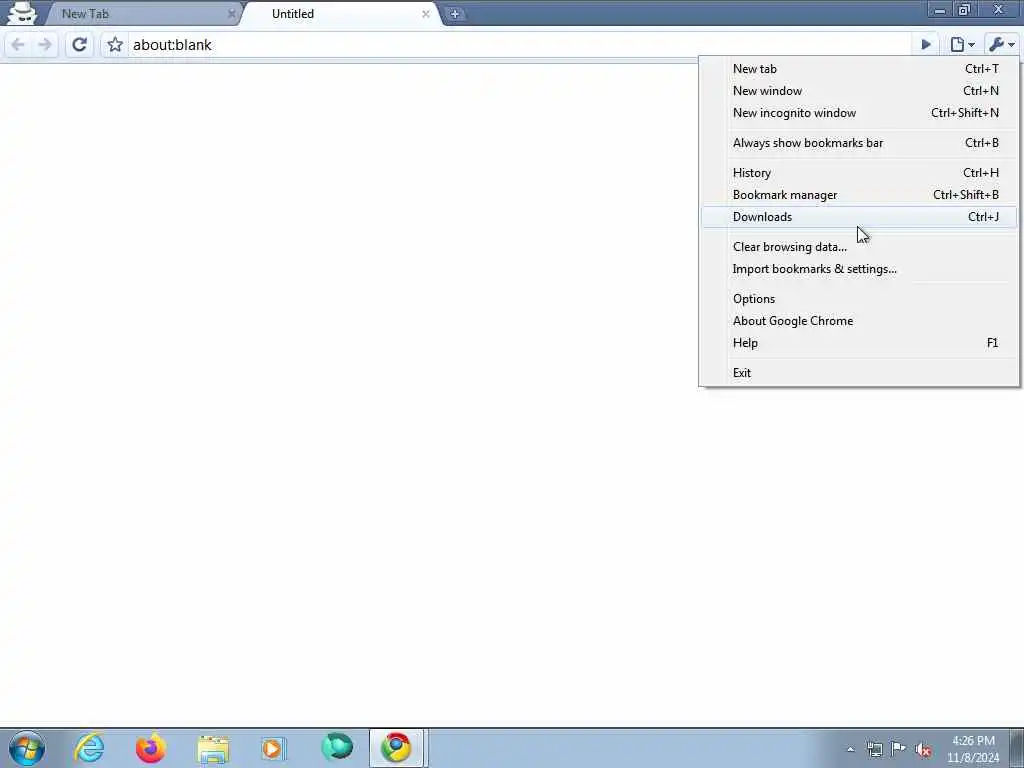Choose Exit to quit Chrome
The height and width of the screenshot is (768, 1024).
click(859, 373)
